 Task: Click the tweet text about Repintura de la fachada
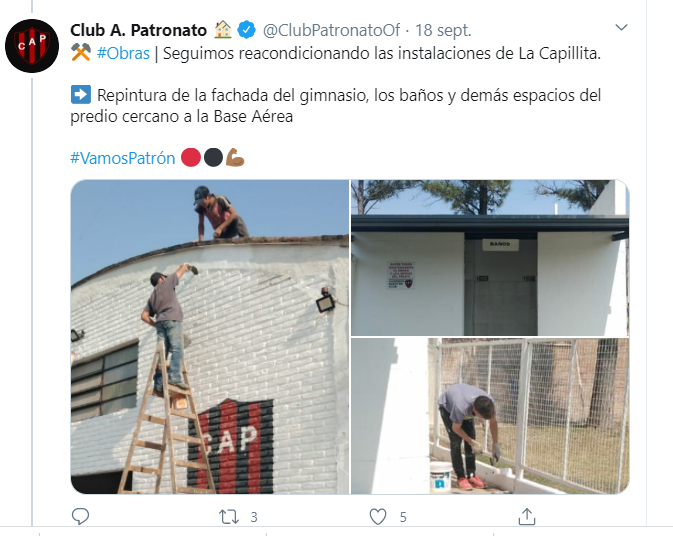(336, 106)
